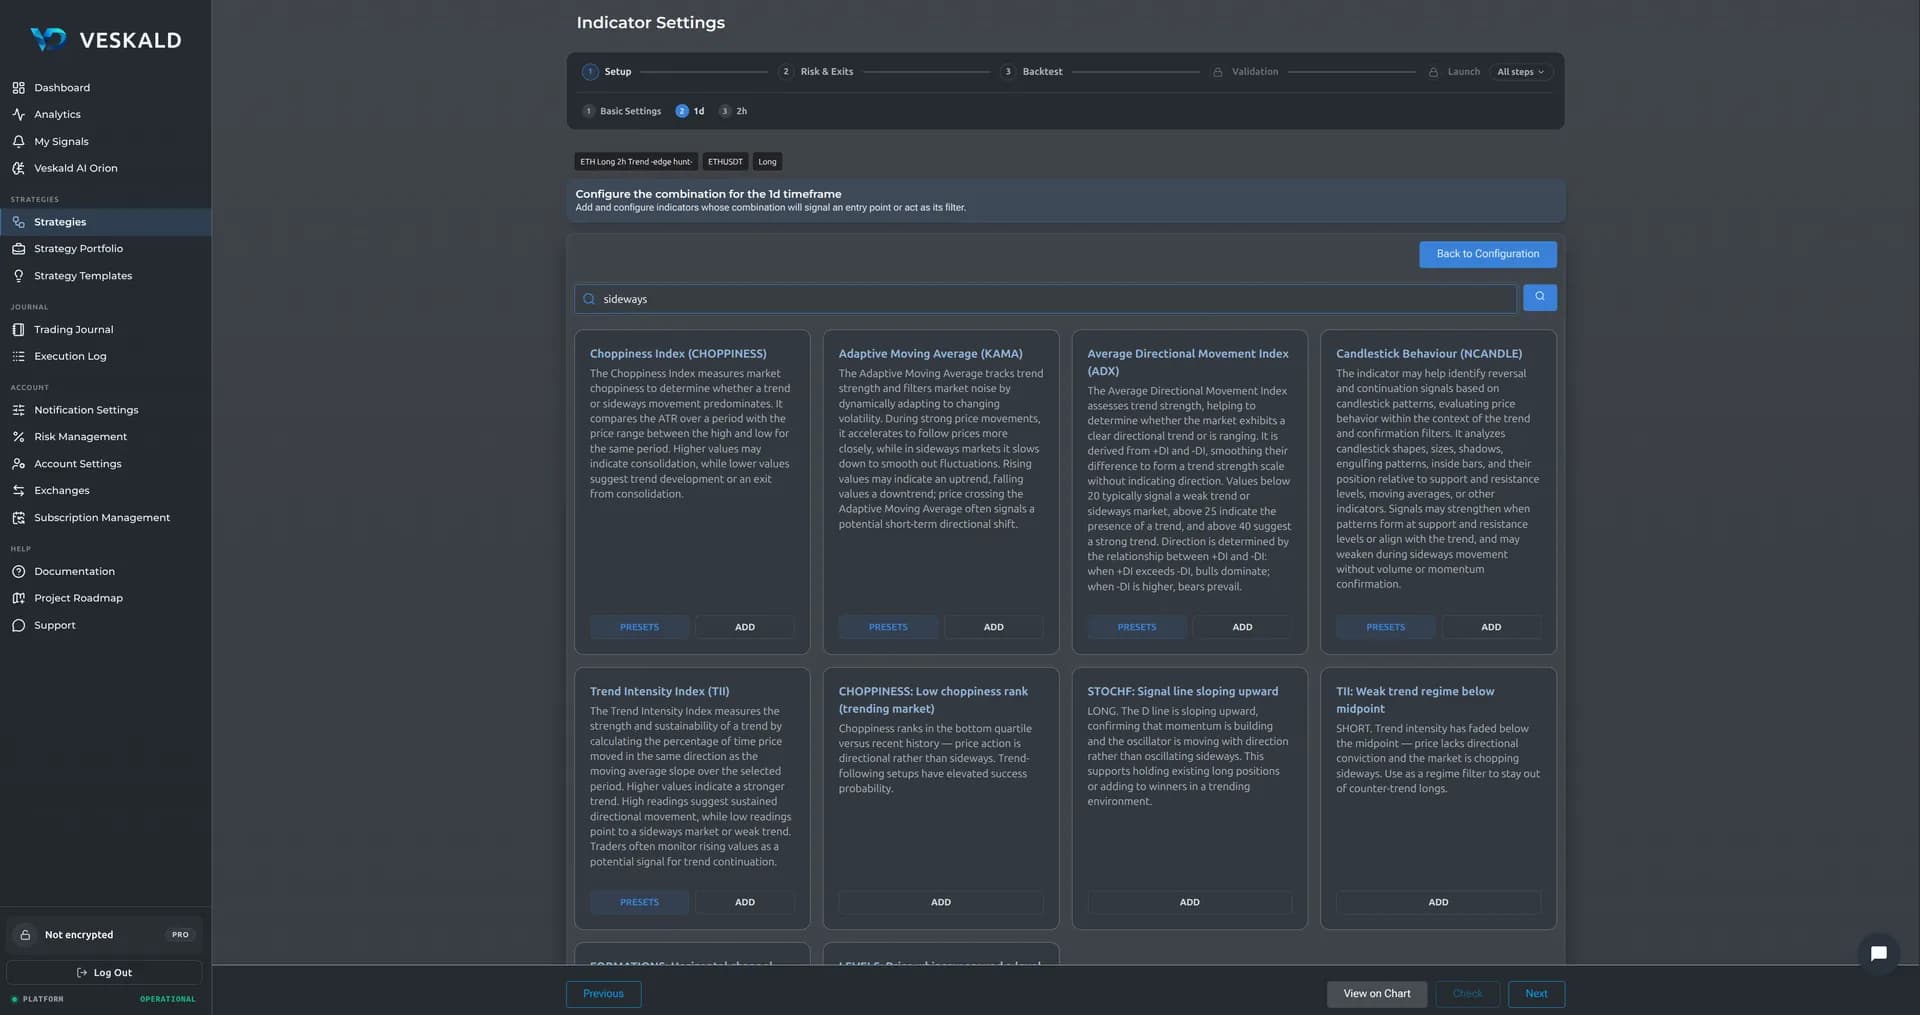Click the Not encrypted lock icon
Viewport: 1920px width, 1015px height.
coord(26,935)
